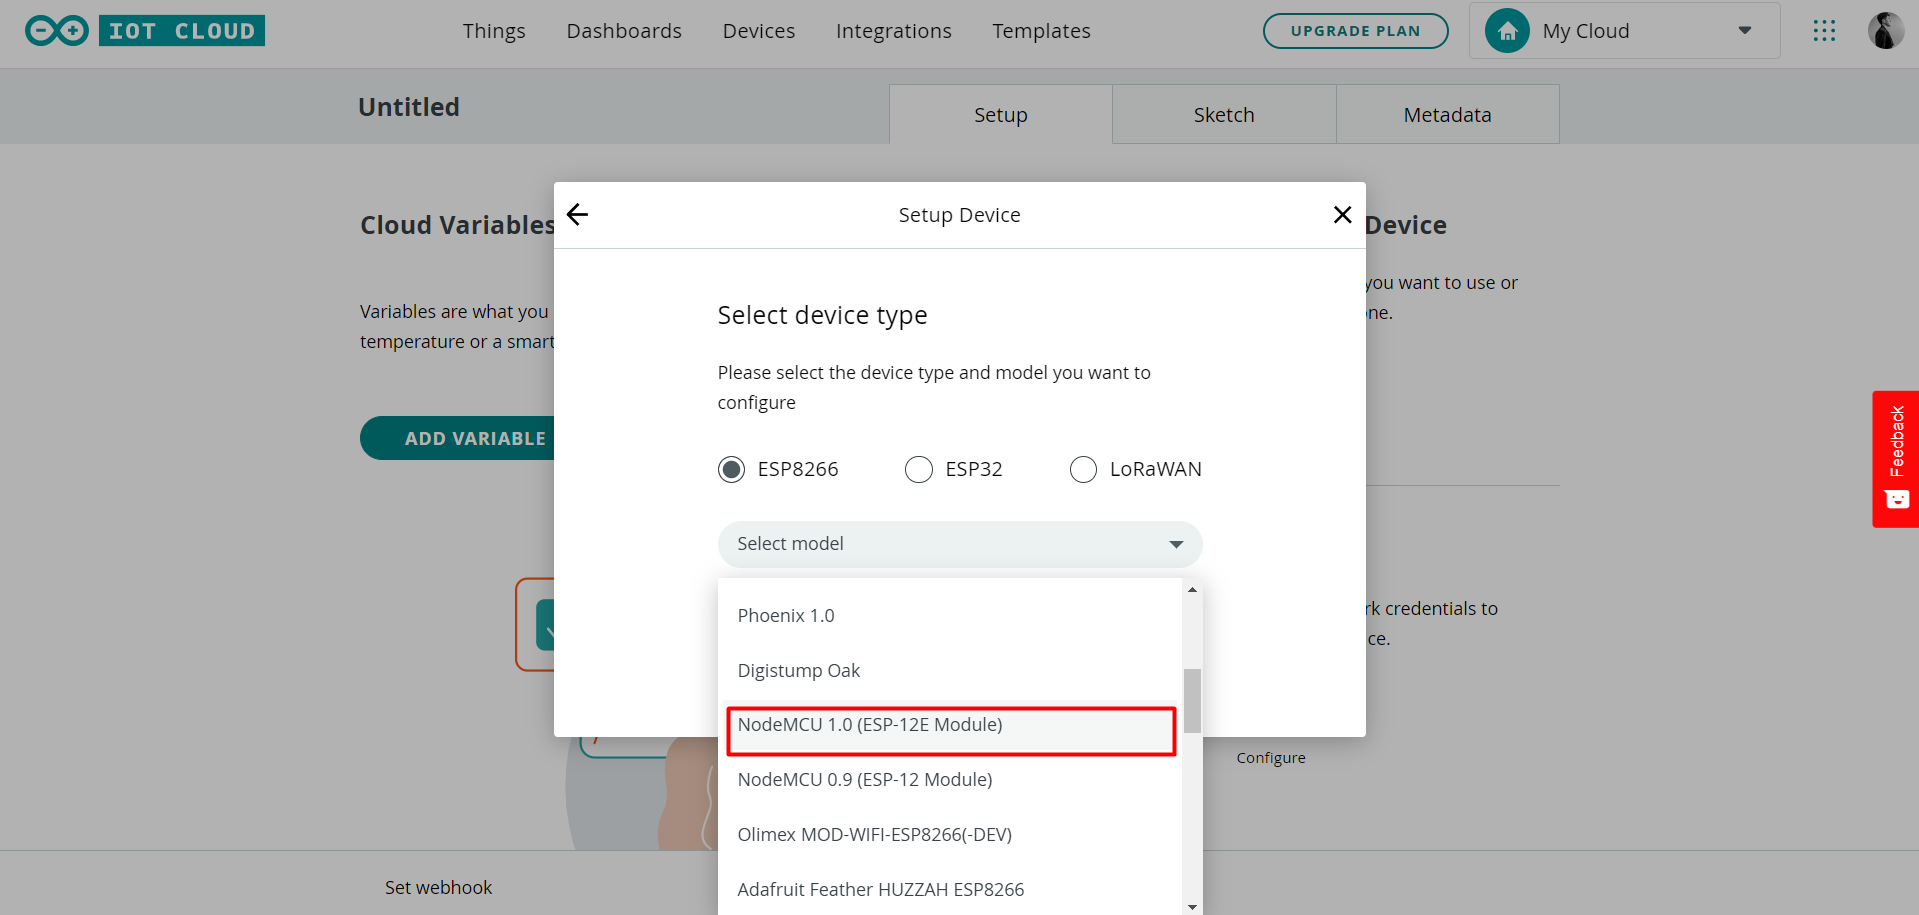Select the ESP8266 radio button
1919x915 pixels.
tap(731, 469)
